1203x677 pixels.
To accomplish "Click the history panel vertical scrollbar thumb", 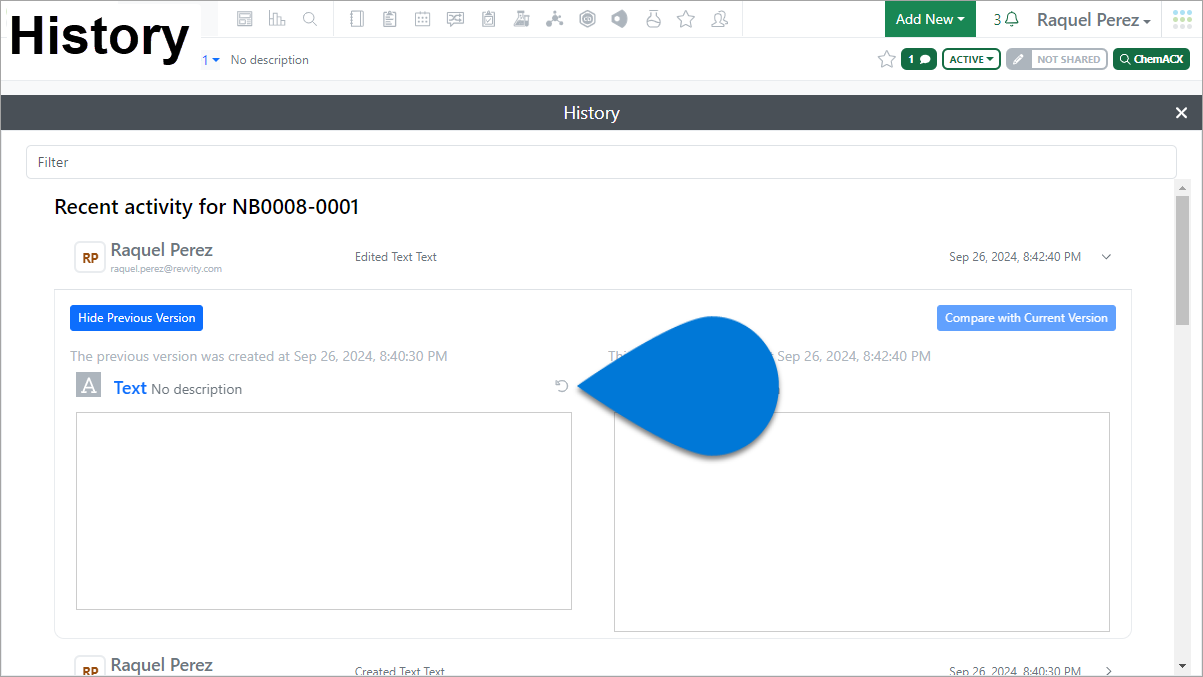I will click(x=1183, y=260).
